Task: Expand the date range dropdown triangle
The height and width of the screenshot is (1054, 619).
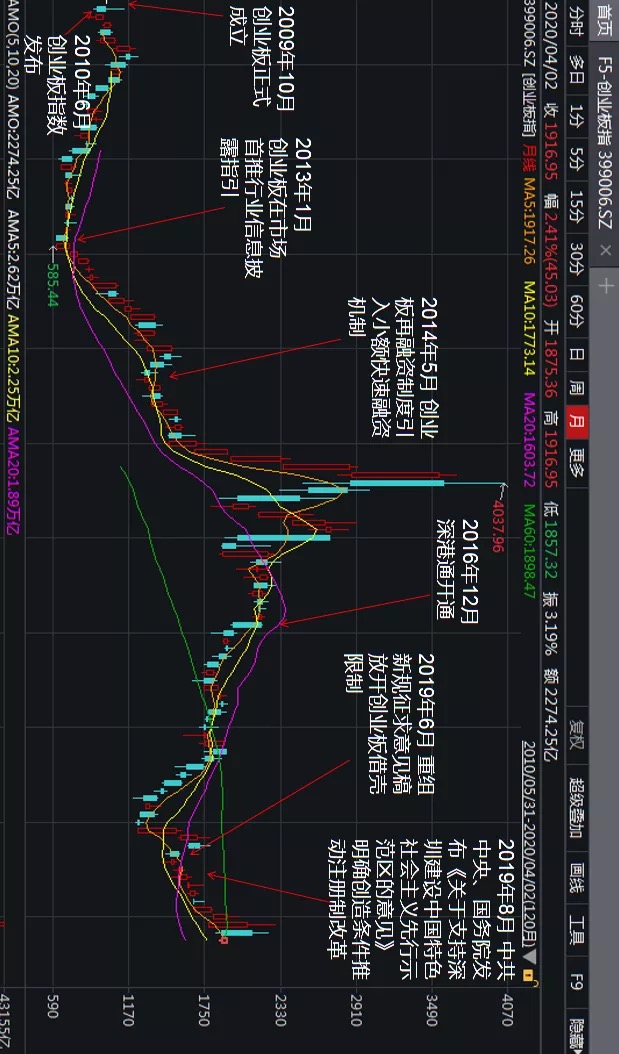Action: click(528, 956)
